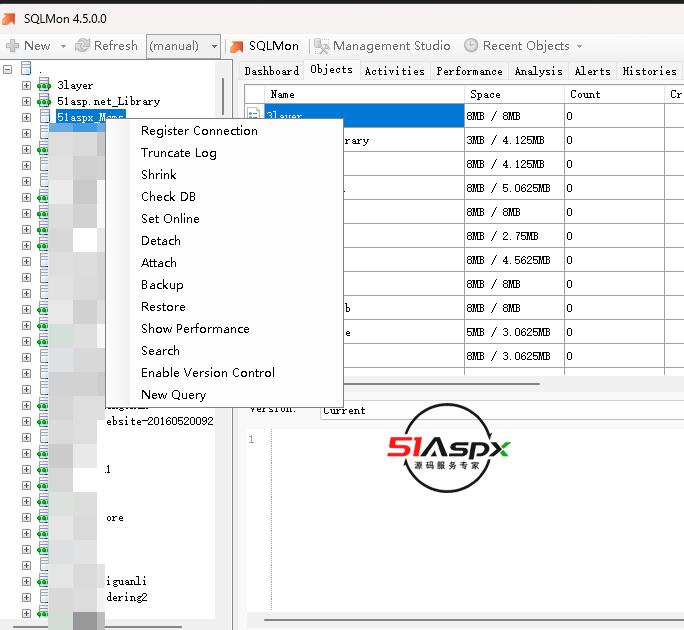The image size is (684, 630).
Task: Click the 3layer database icon in tree
Action: [44, 86]
